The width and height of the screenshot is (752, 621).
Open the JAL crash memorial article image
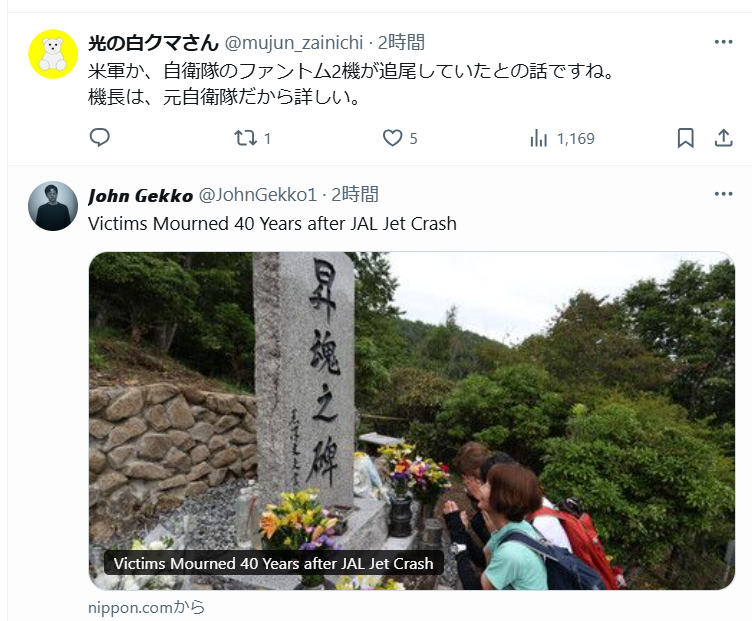pos(411,421)
